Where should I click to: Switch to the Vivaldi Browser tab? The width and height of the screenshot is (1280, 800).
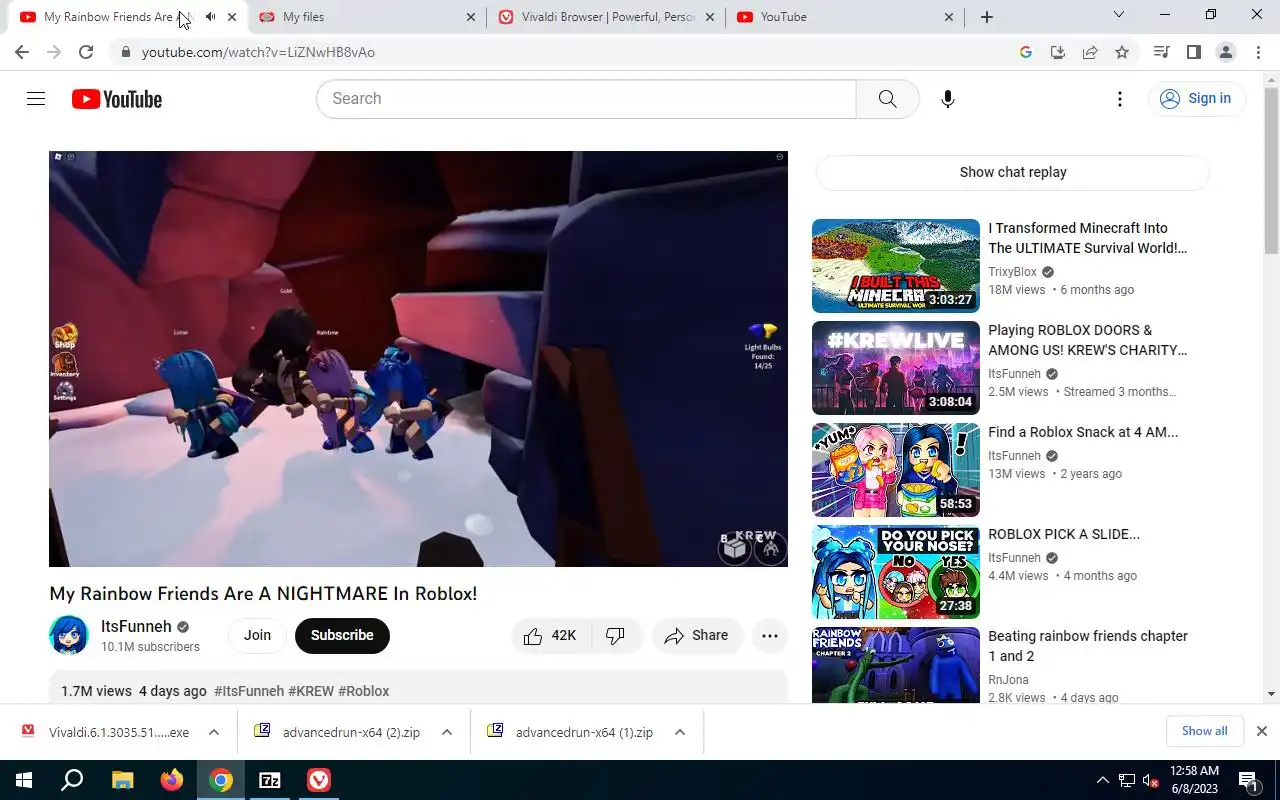[605, 17]
